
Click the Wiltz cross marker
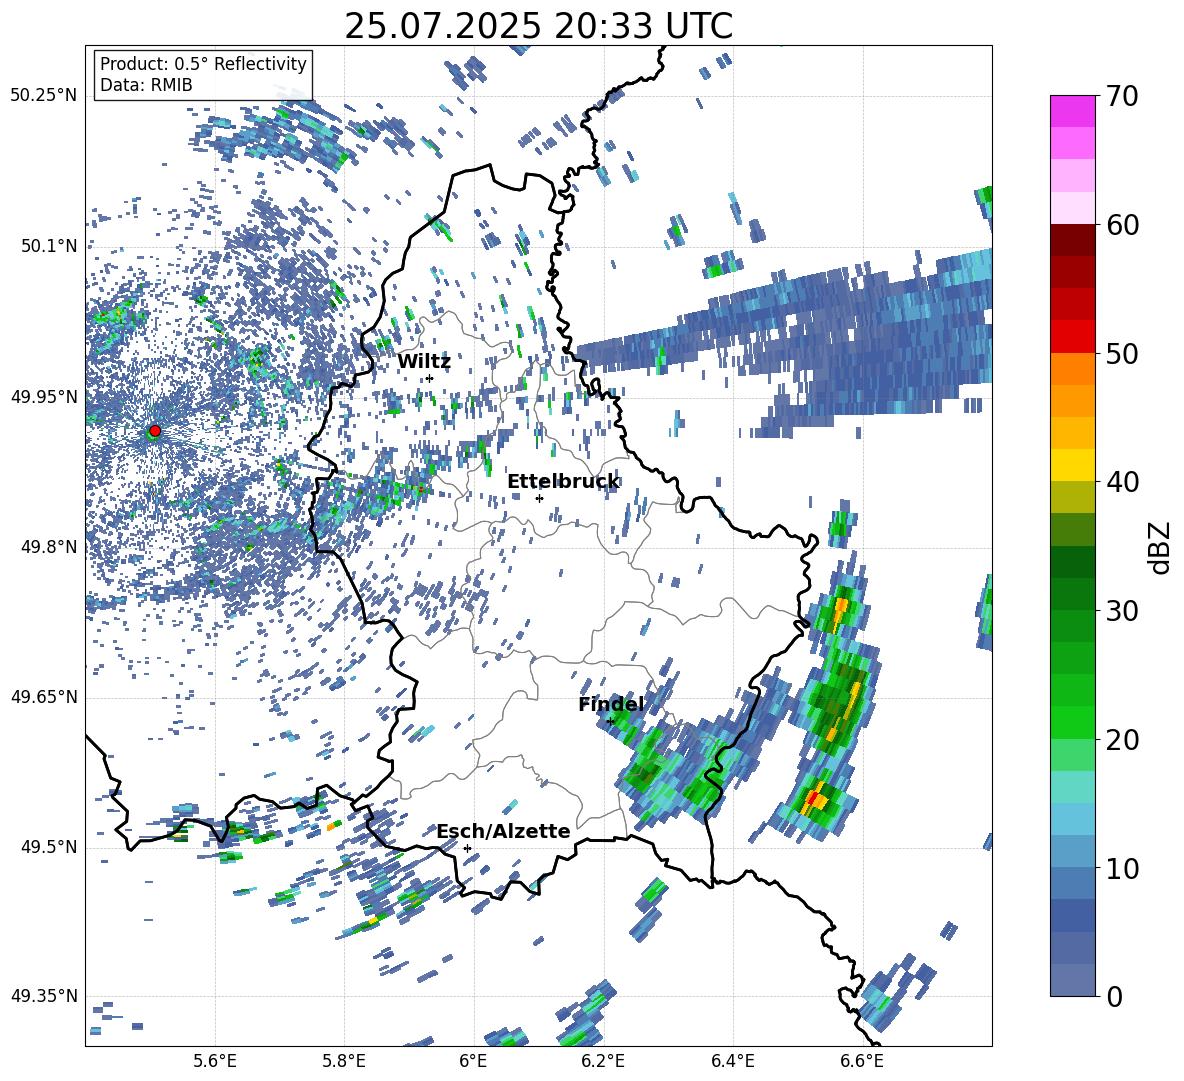click(430, 378)
